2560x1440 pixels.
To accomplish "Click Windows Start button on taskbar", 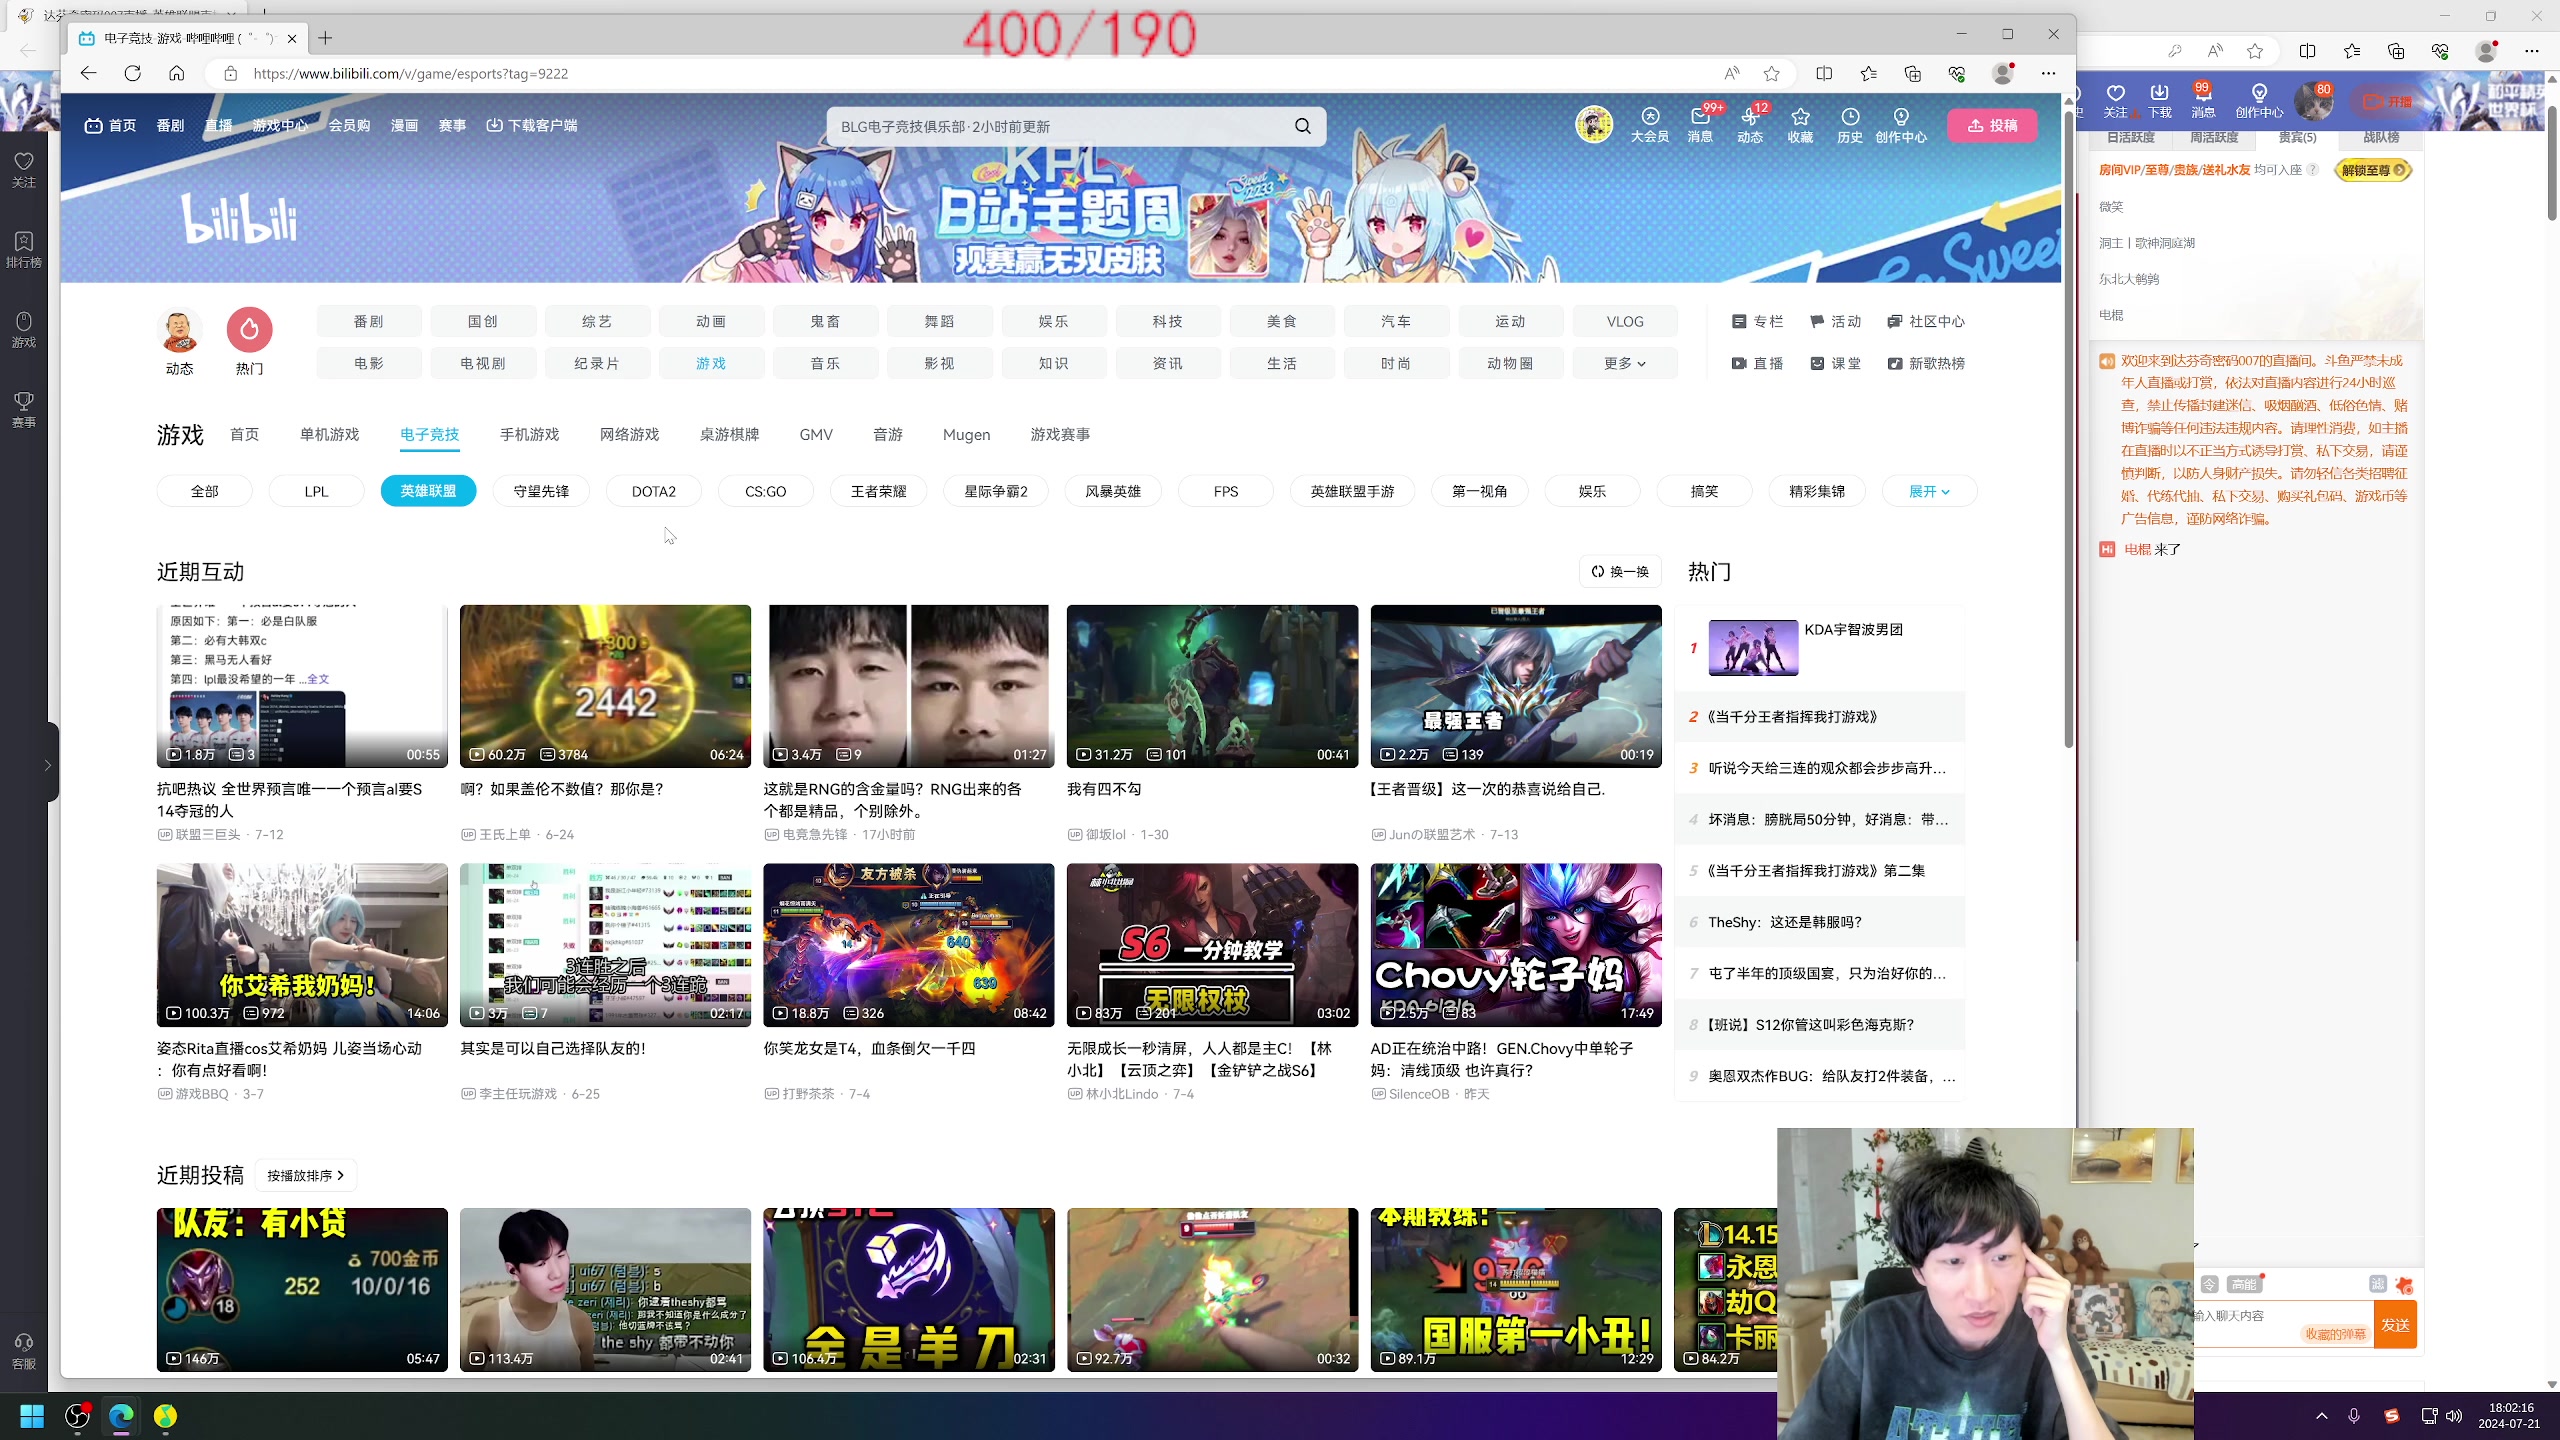I will pos(32,1416).
